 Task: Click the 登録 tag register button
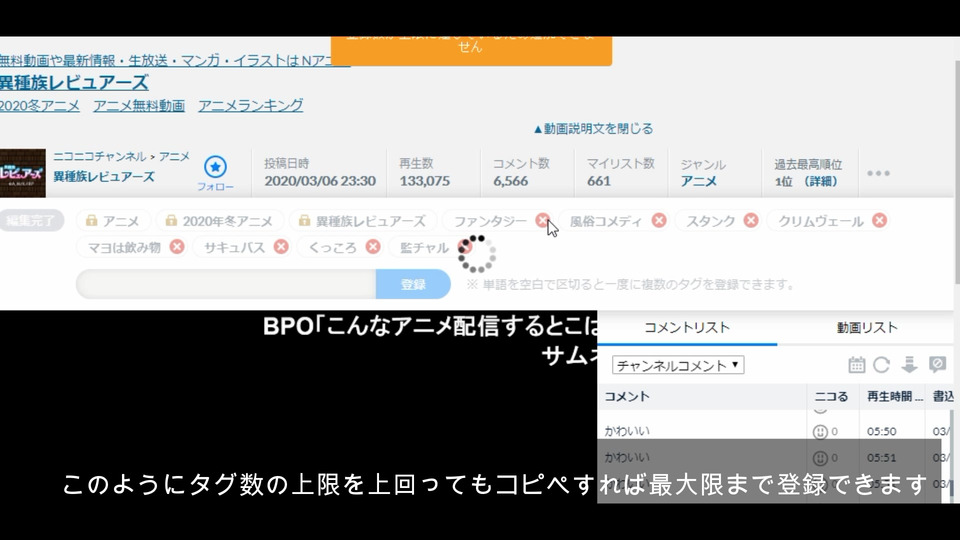point(413,284)
